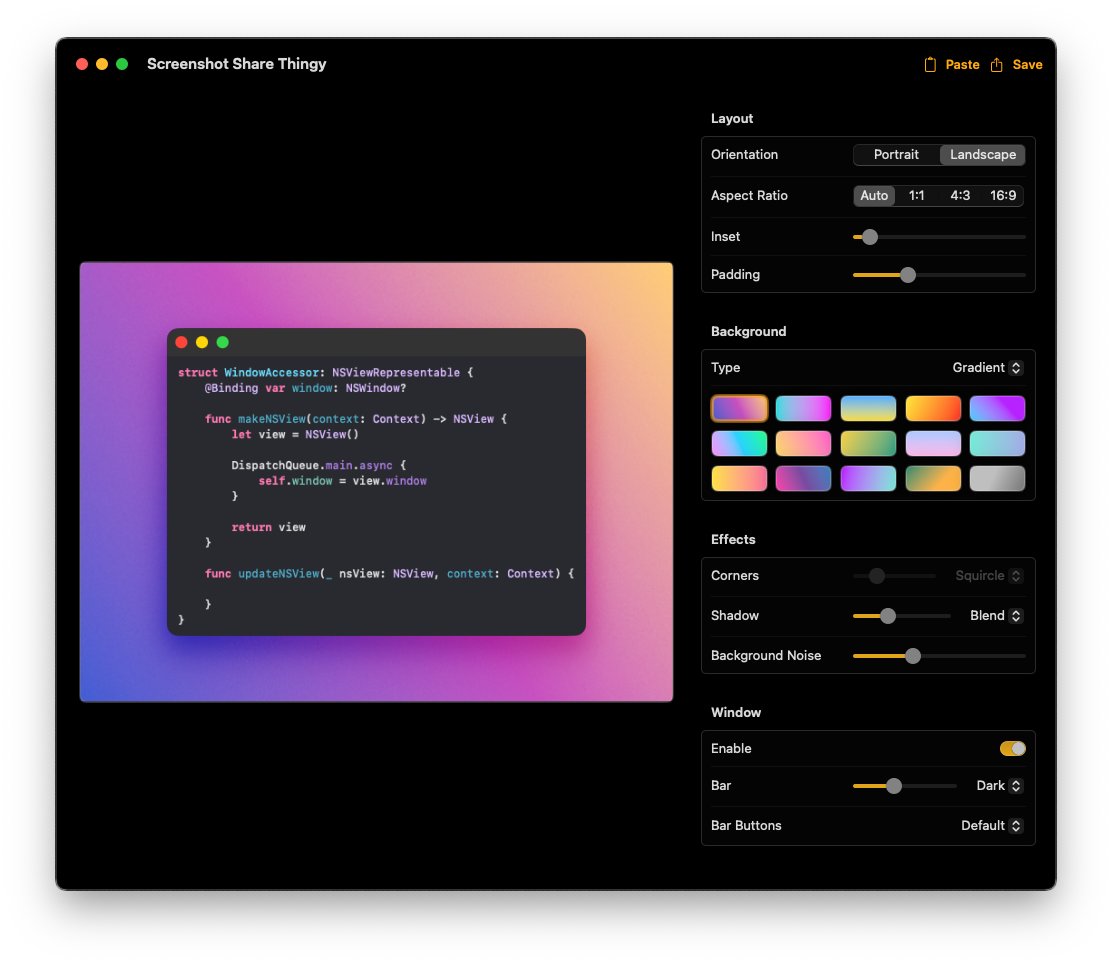Click the red dot in the preview window
The height and width of the screenshot is (964, 1112).
coord(182,343)
